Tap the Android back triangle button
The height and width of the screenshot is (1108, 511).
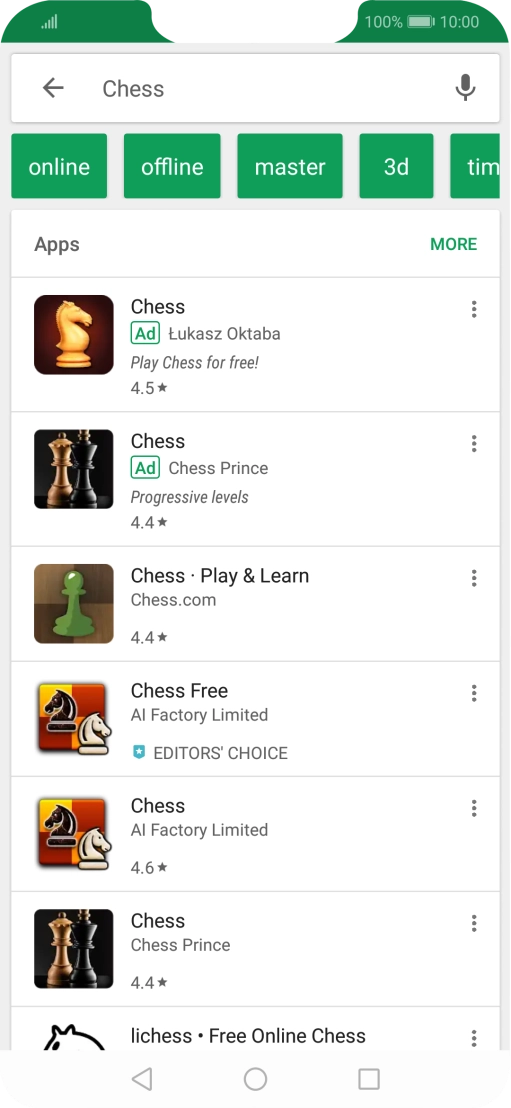coord(142,1079)
